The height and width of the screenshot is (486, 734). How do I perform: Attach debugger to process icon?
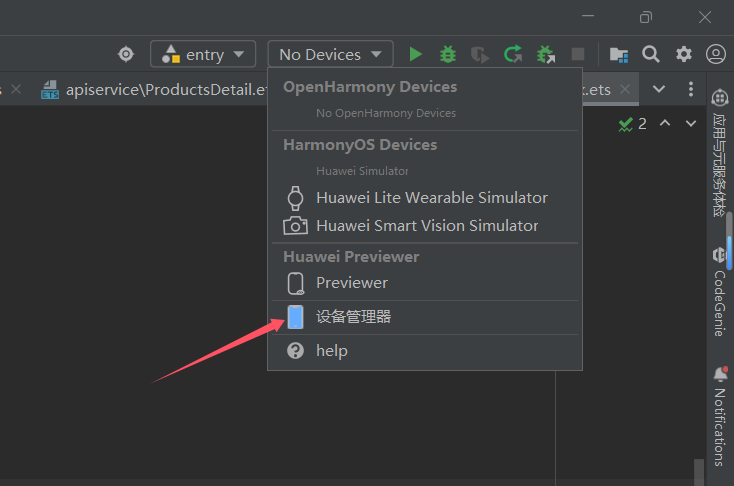point(546,54)
